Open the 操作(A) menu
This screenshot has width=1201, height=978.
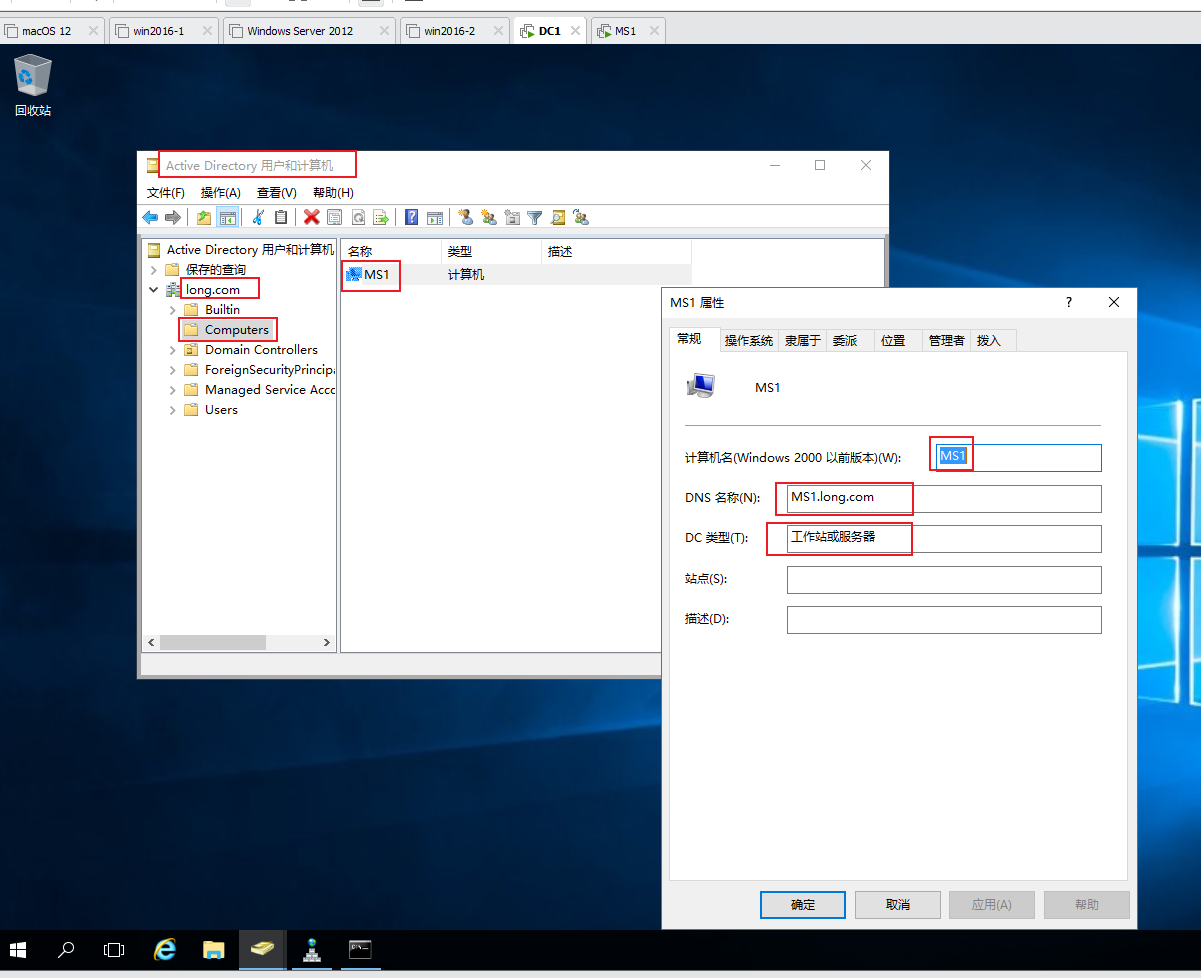pos(221,192)
